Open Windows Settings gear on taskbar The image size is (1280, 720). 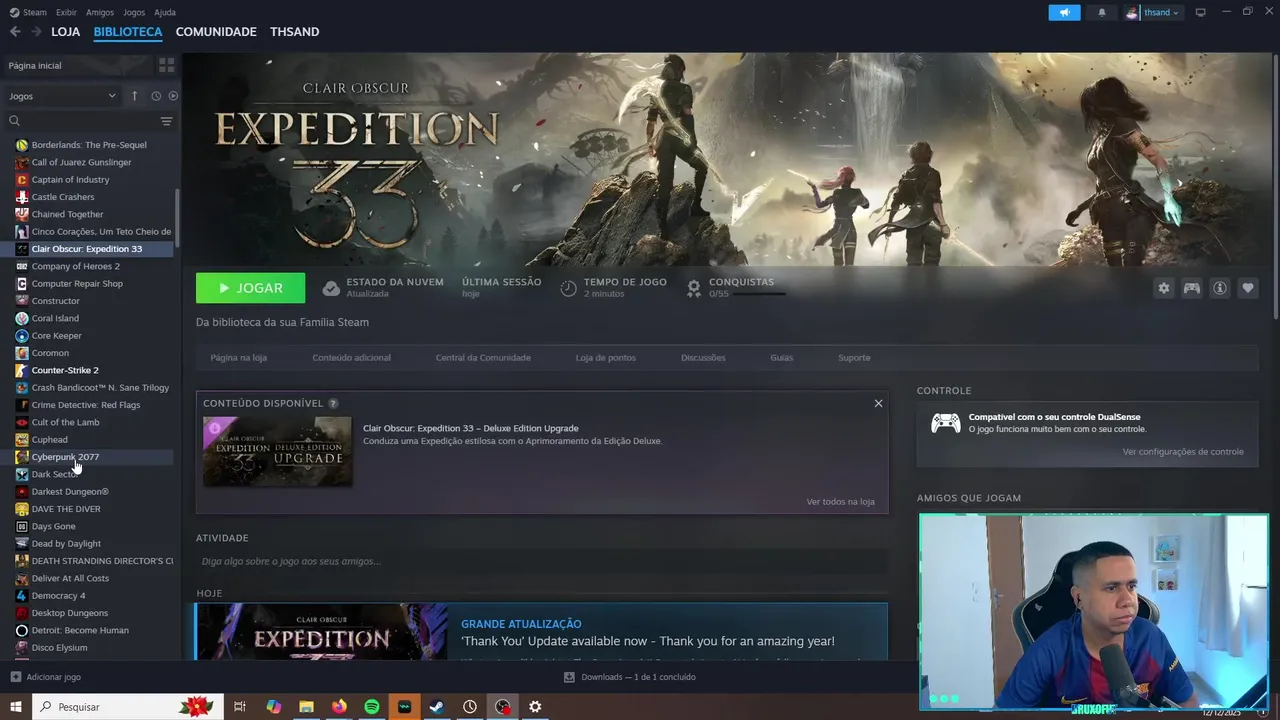(535, 707)
